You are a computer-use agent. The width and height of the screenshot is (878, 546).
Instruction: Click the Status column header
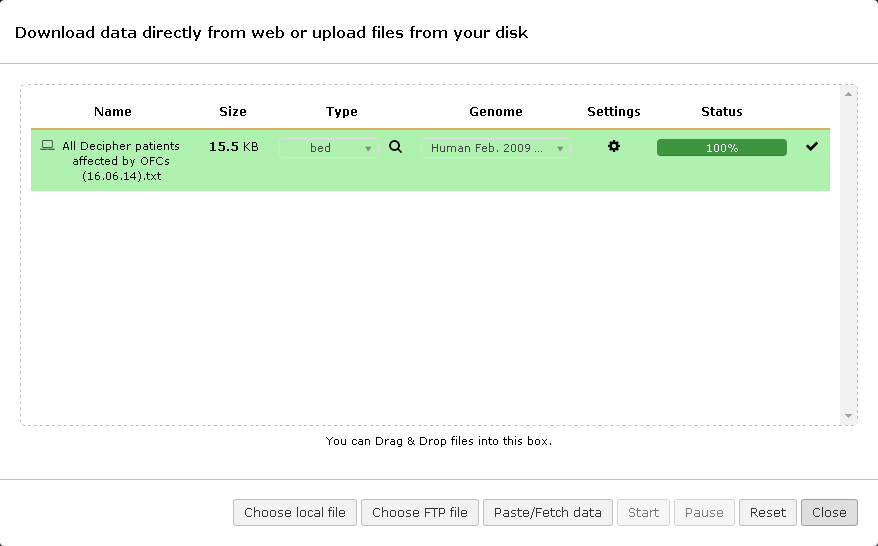(721, 111)
